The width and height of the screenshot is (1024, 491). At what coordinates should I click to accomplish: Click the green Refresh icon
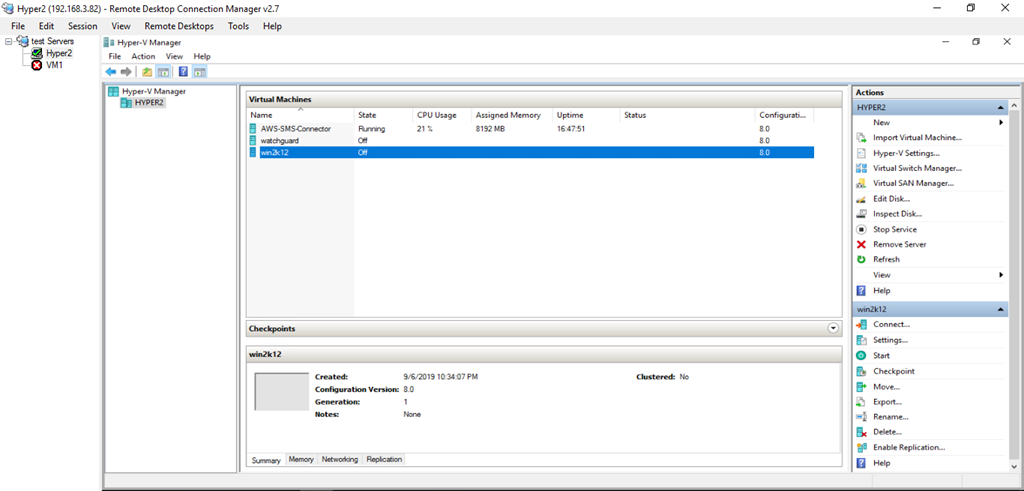click(861, 259)
